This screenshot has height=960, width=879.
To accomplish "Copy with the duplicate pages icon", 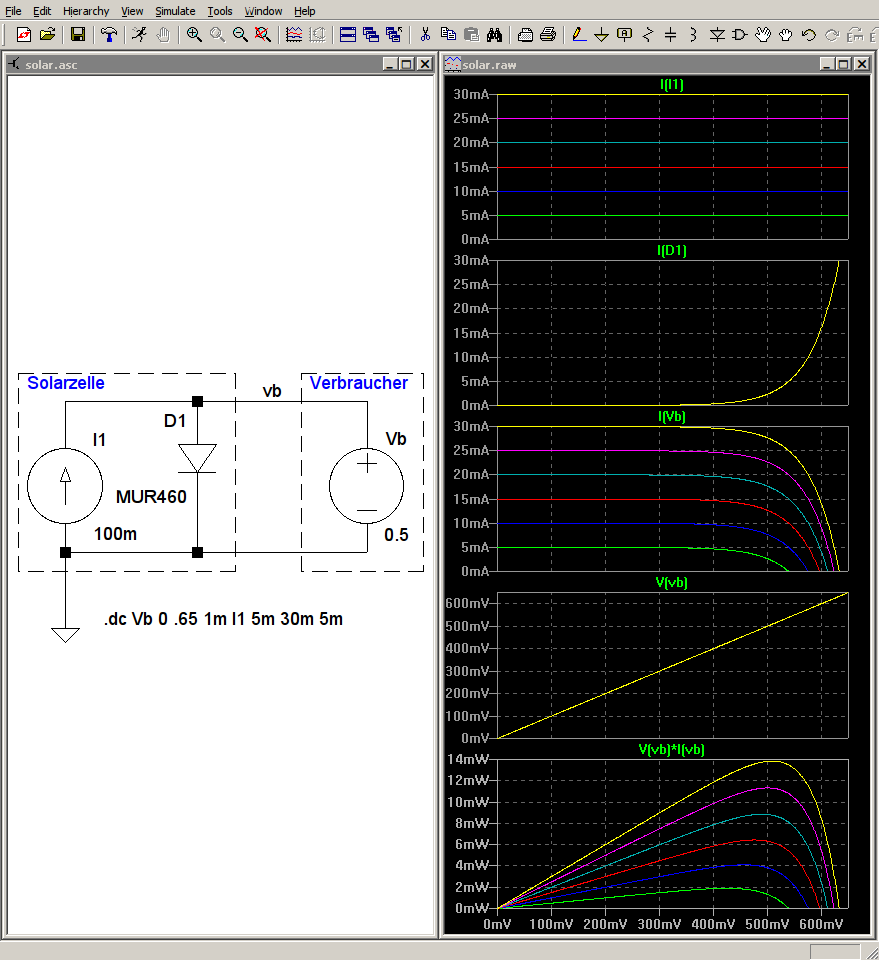I will (x=448, y=34).
